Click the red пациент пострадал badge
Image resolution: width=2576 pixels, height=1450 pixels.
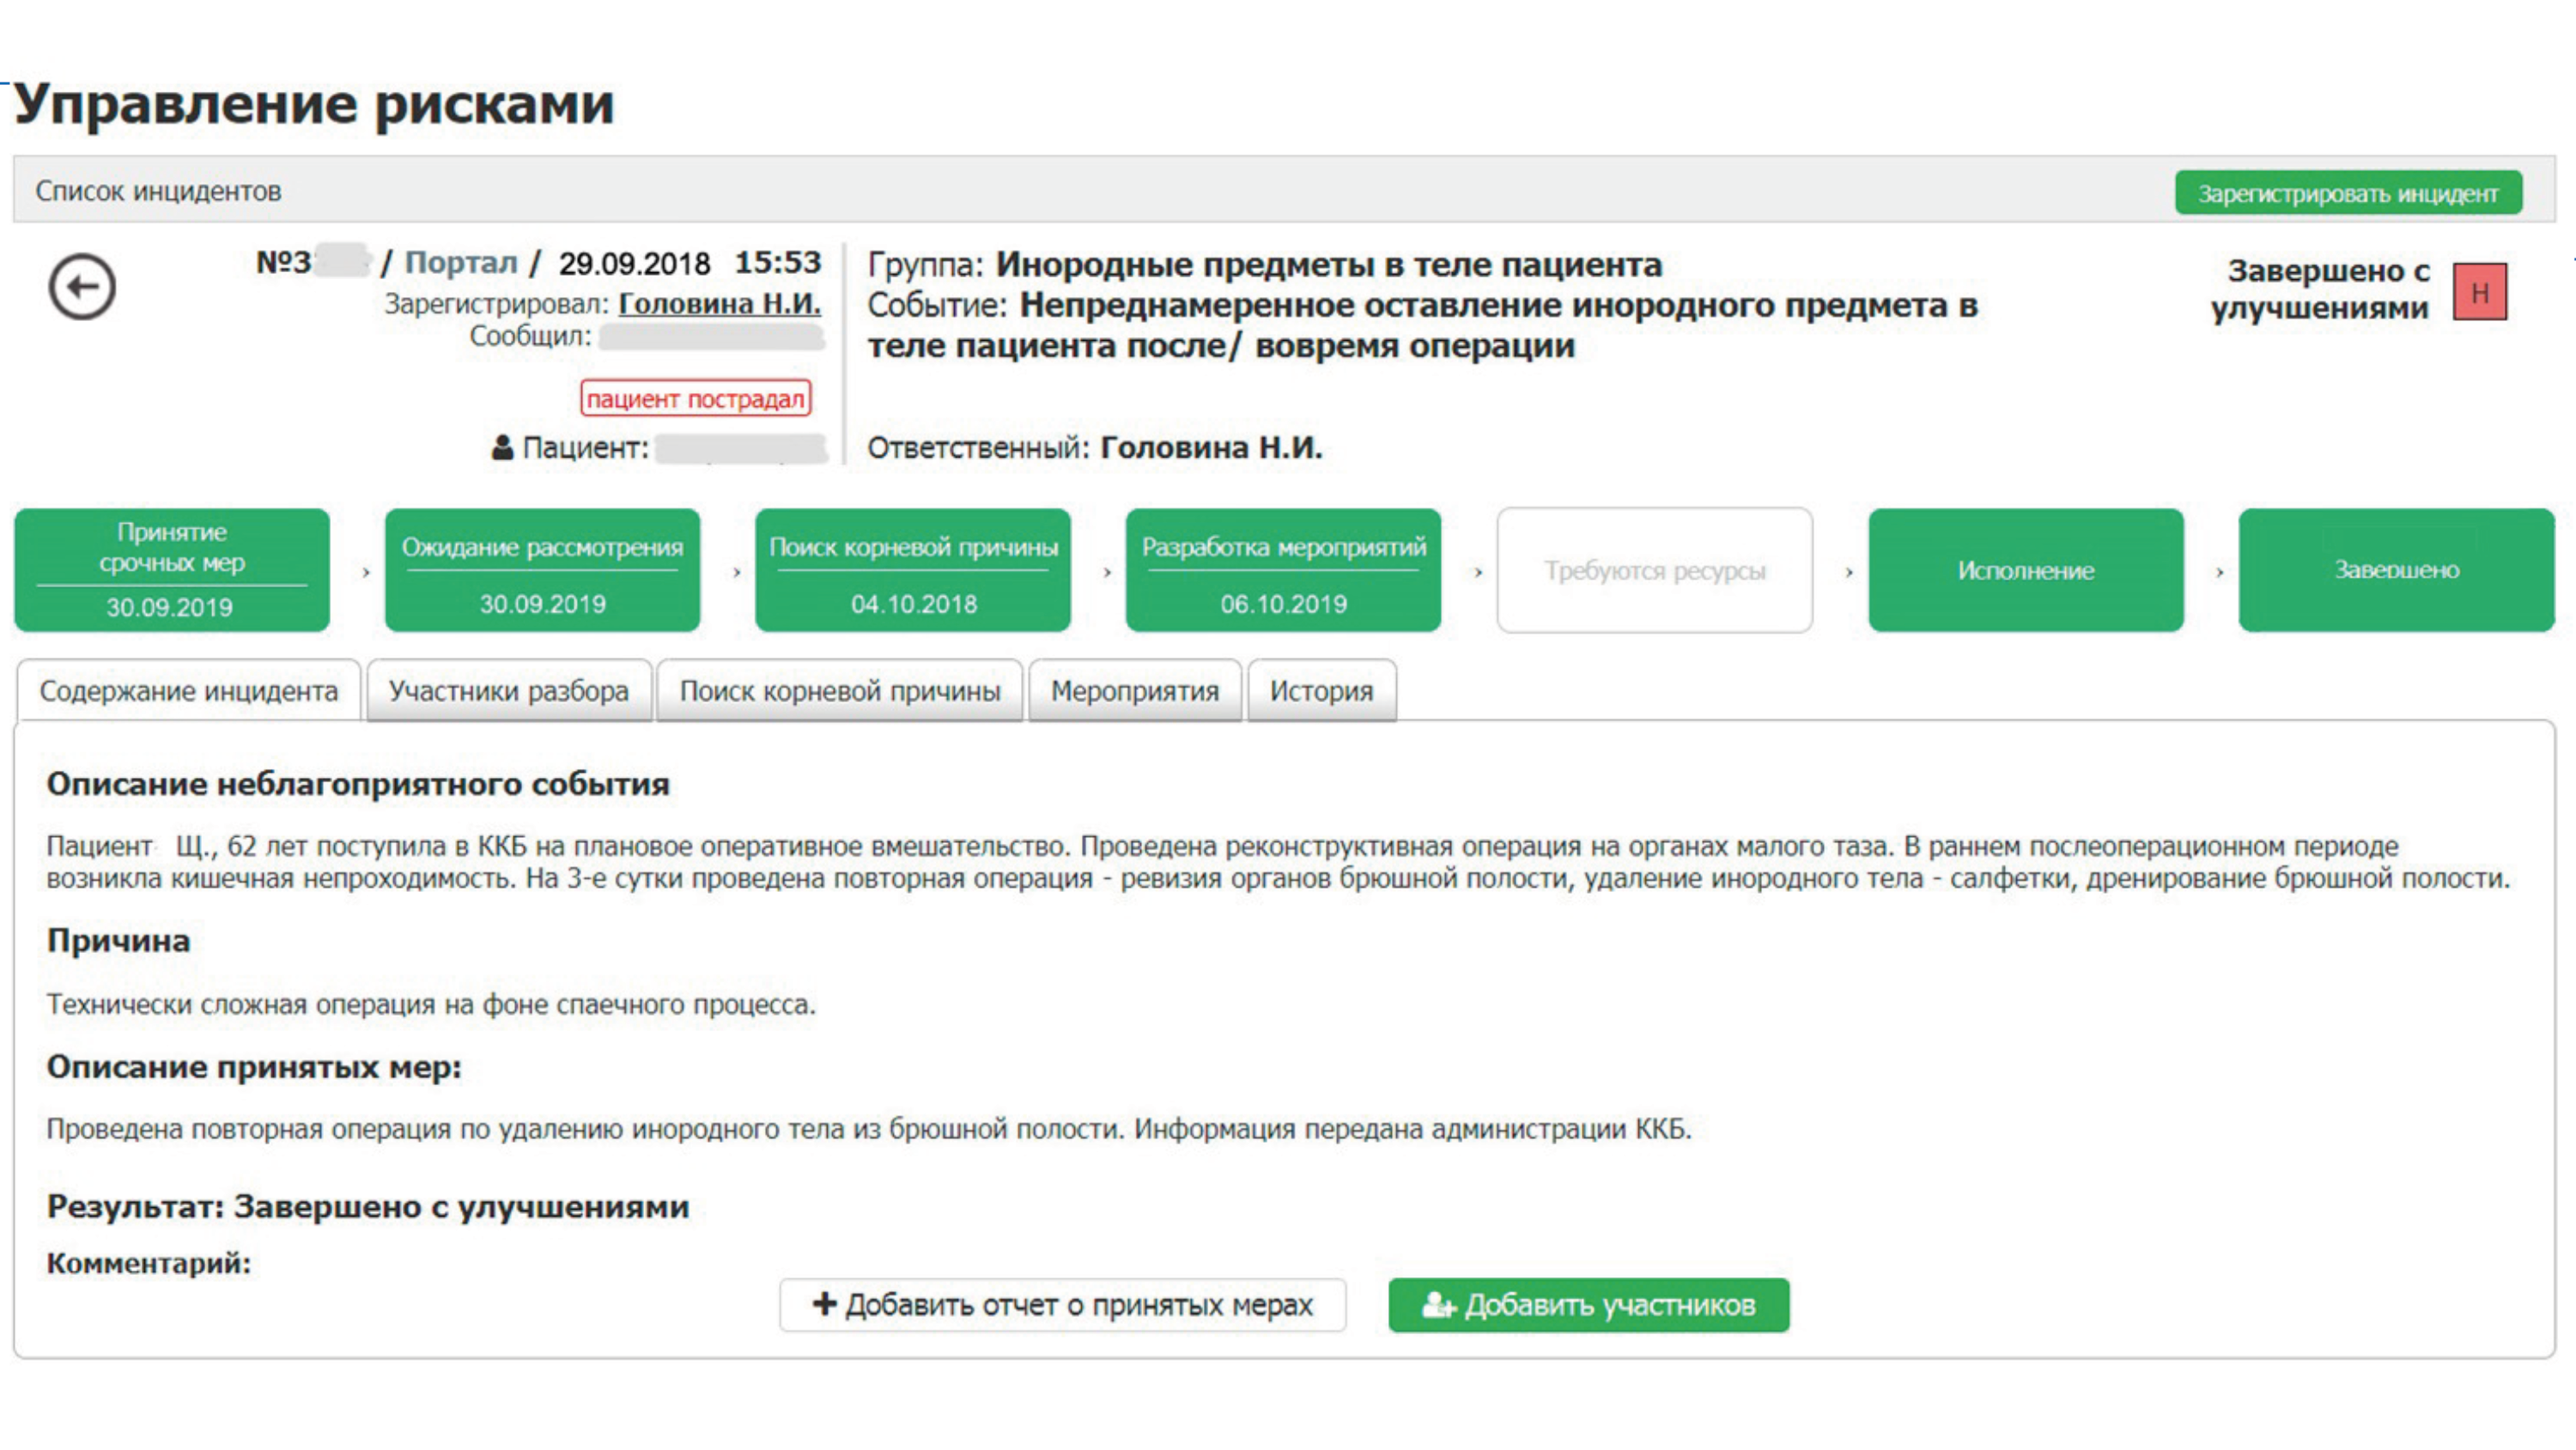[x=695, y=399]
